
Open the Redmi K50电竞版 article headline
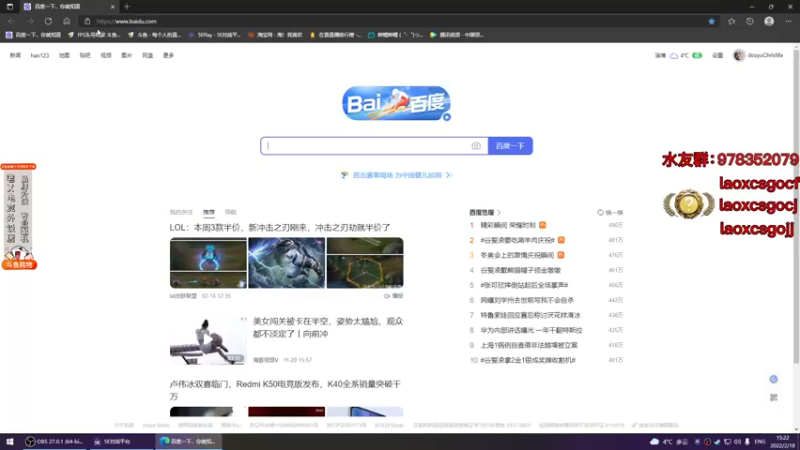click(285, 390)
